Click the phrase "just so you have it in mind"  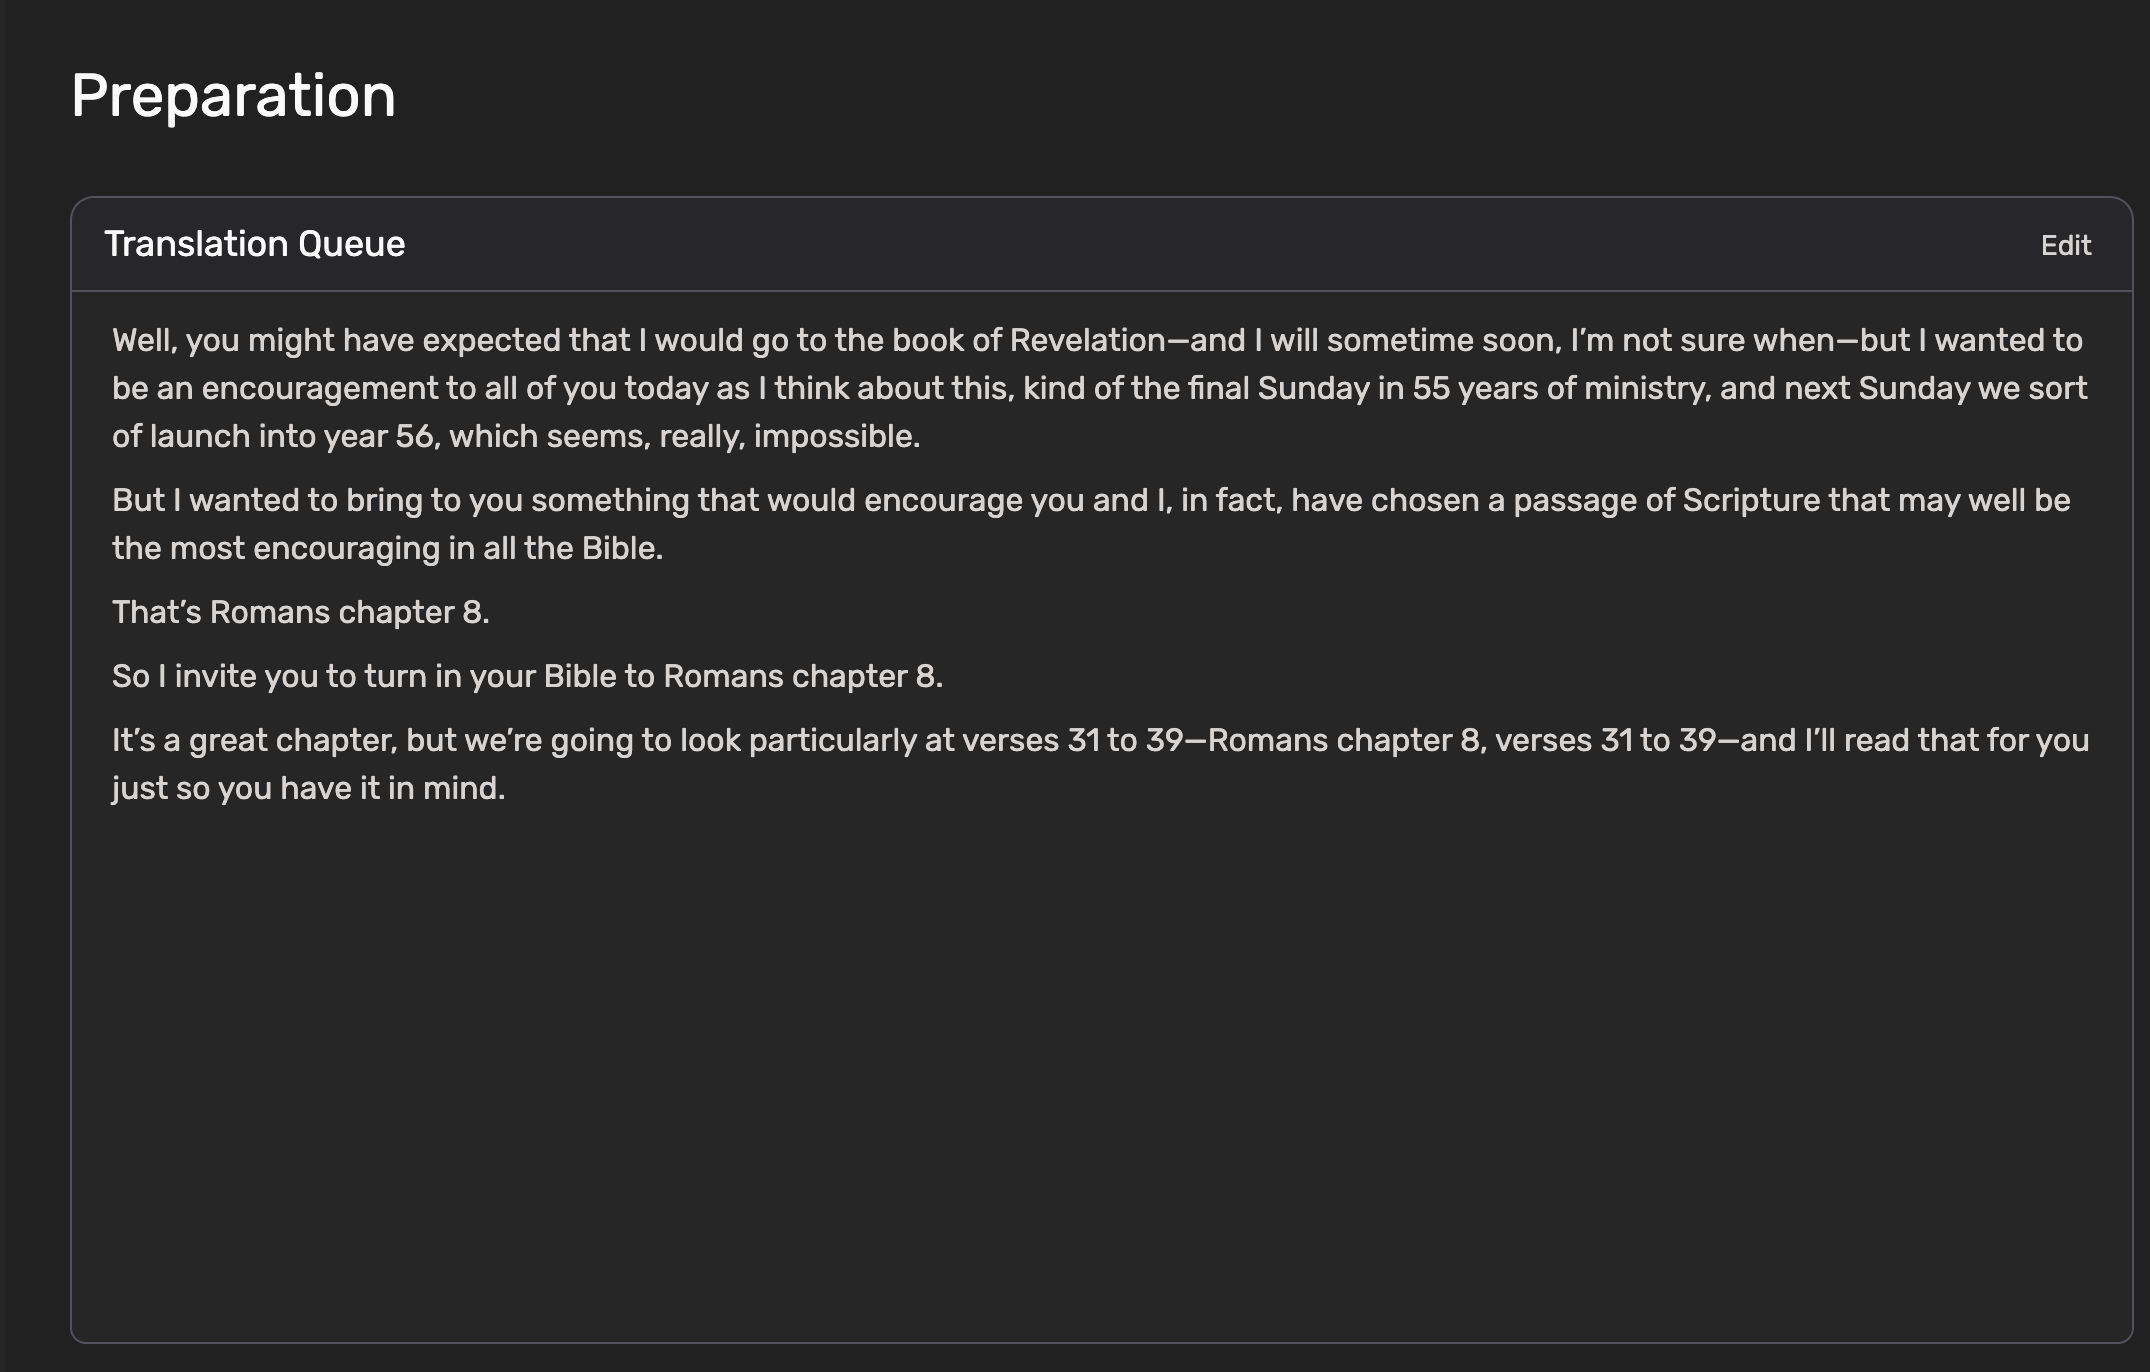tap(308, 788)
